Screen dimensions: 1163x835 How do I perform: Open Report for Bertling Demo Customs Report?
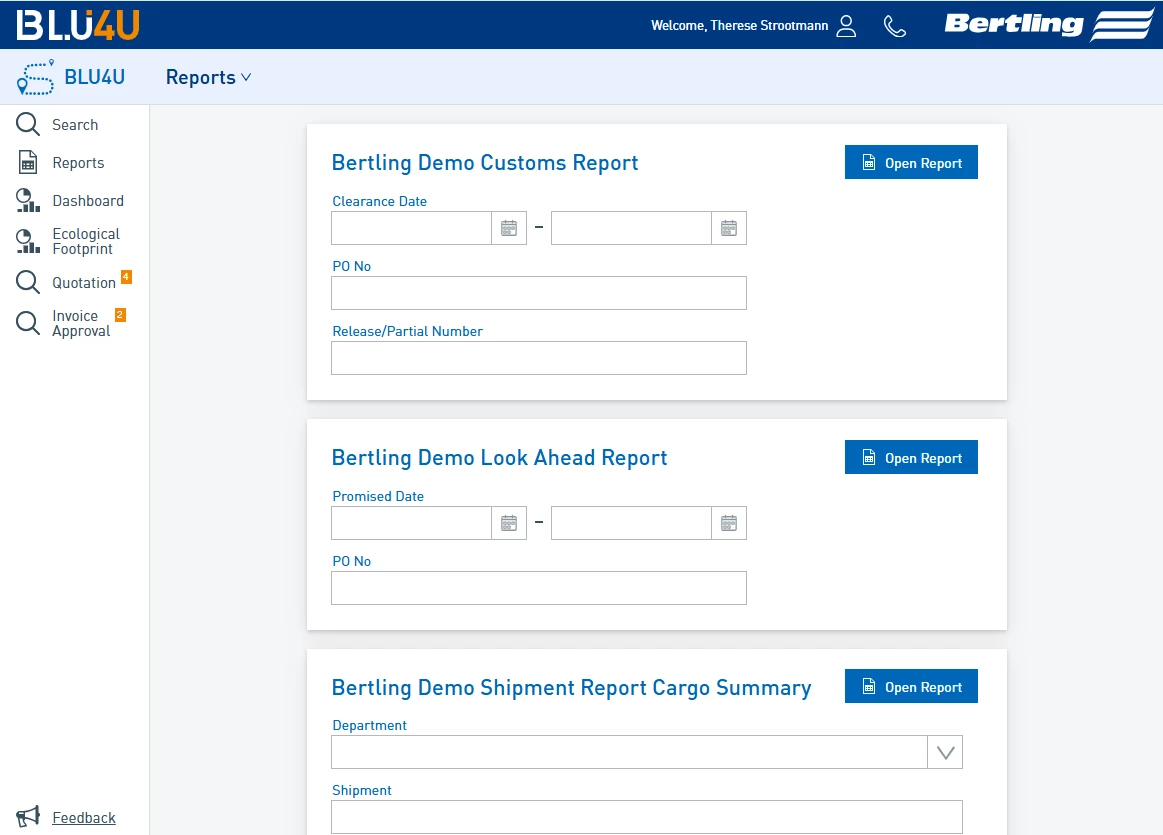click(911, 162)
